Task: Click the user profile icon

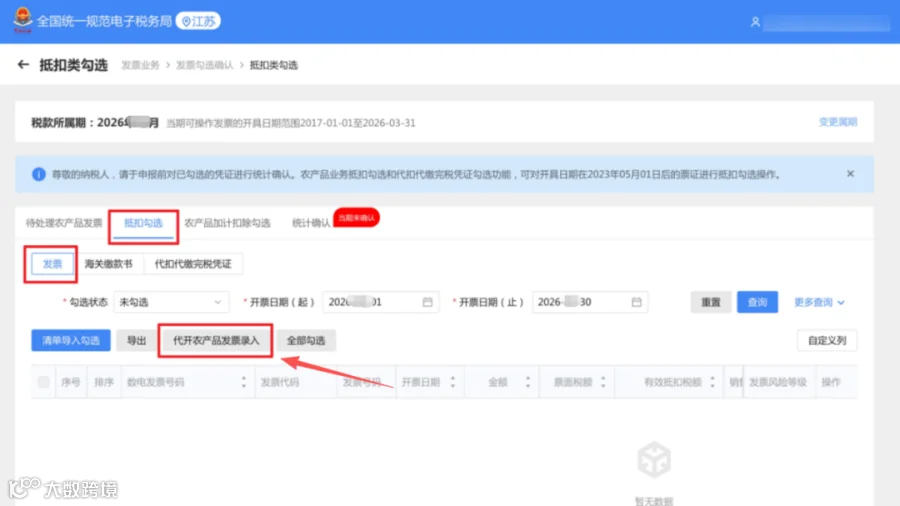Action: 755,22
